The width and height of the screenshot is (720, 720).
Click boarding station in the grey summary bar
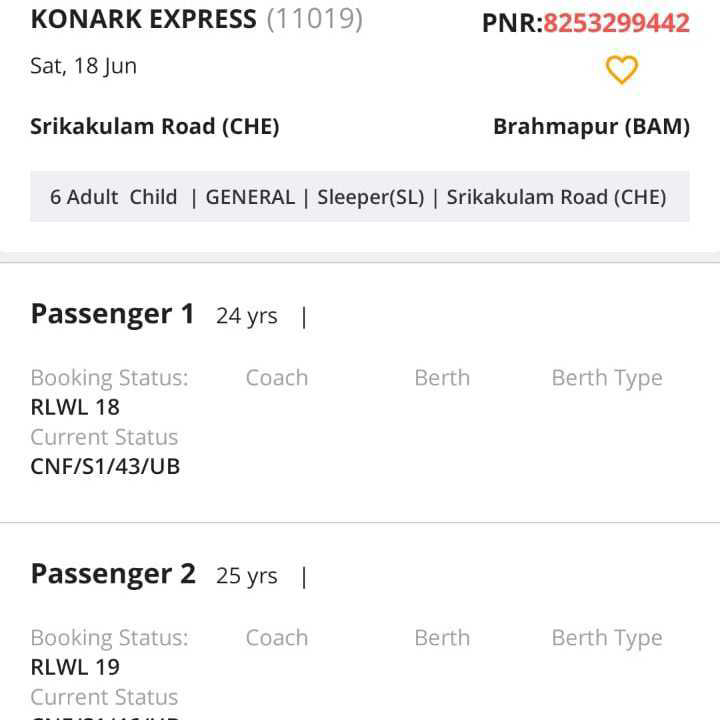[556, 197]
